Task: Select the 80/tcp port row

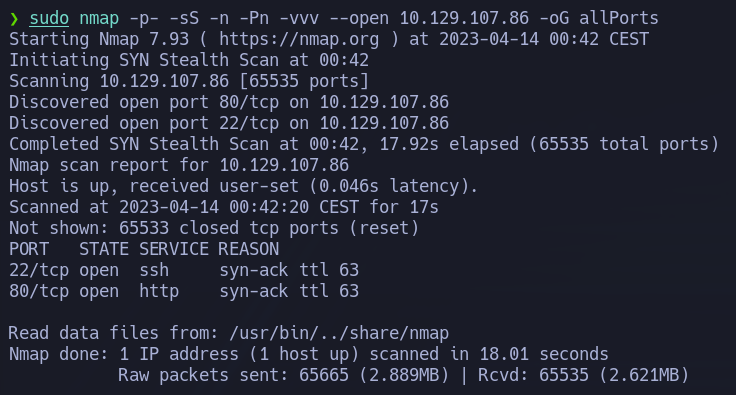Action: (184, 291)
